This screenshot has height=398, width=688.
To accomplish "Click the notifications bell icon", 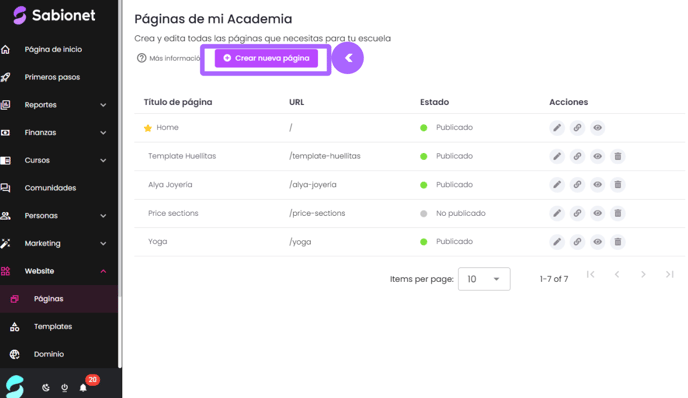I will [83, 387].
